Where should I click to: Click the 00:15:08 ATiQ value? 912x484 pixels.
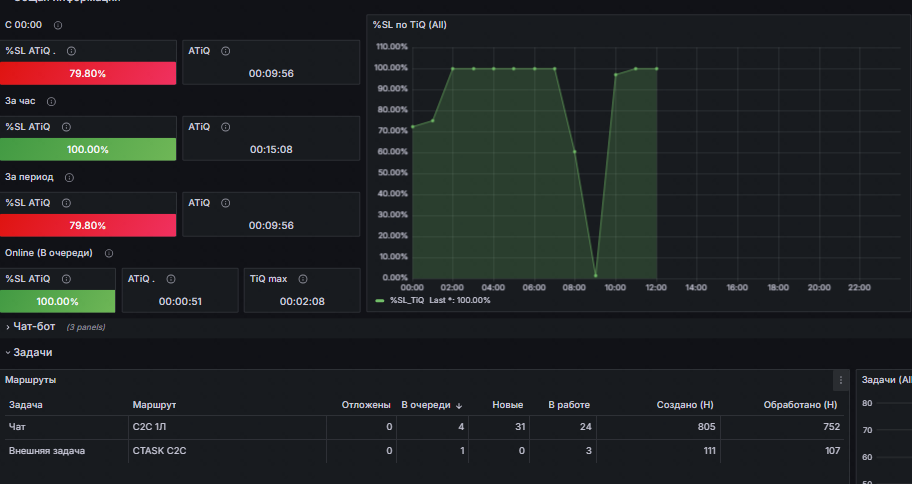tap(271, 150)
